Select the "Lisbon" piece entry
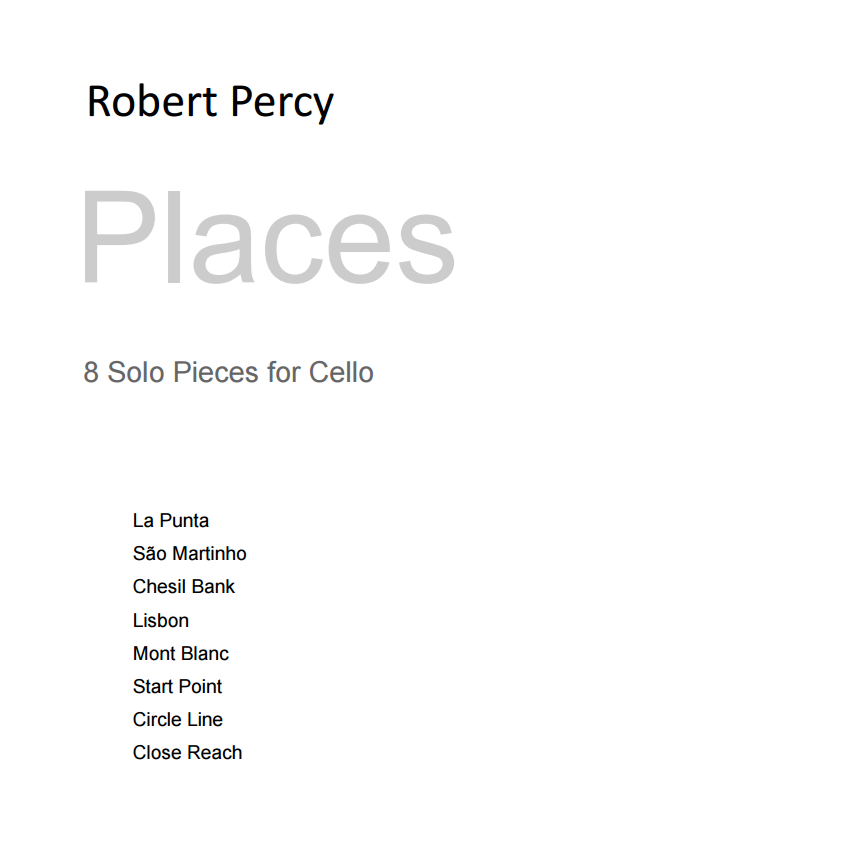 [x=160, y=621]
